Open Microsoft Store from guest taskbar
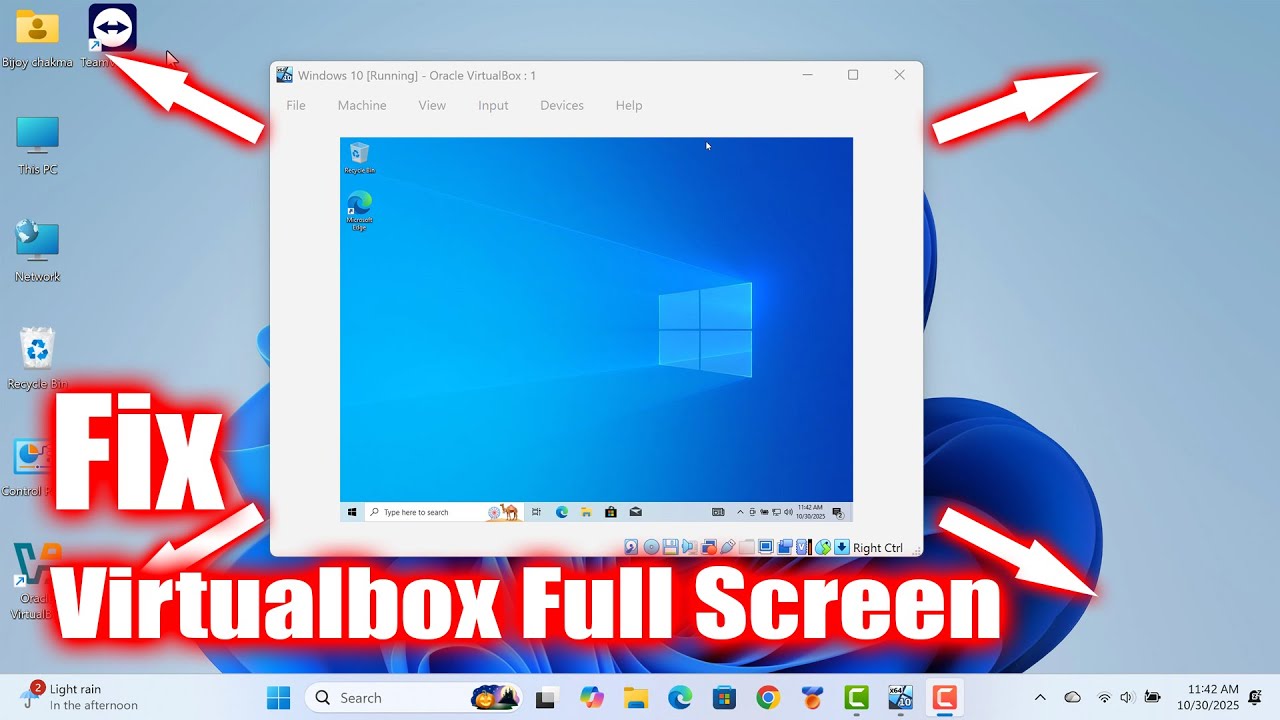This screenshot has height=720, width=1280. (x=611, y=512)
